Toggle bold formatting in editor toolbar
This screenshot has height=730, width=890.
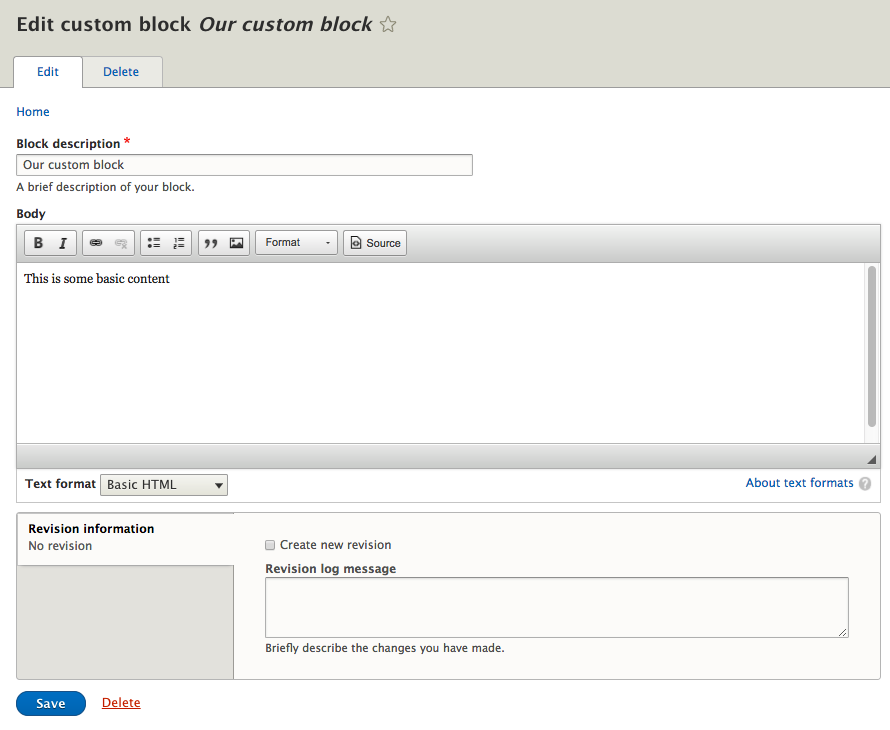(x=38, y=243)
